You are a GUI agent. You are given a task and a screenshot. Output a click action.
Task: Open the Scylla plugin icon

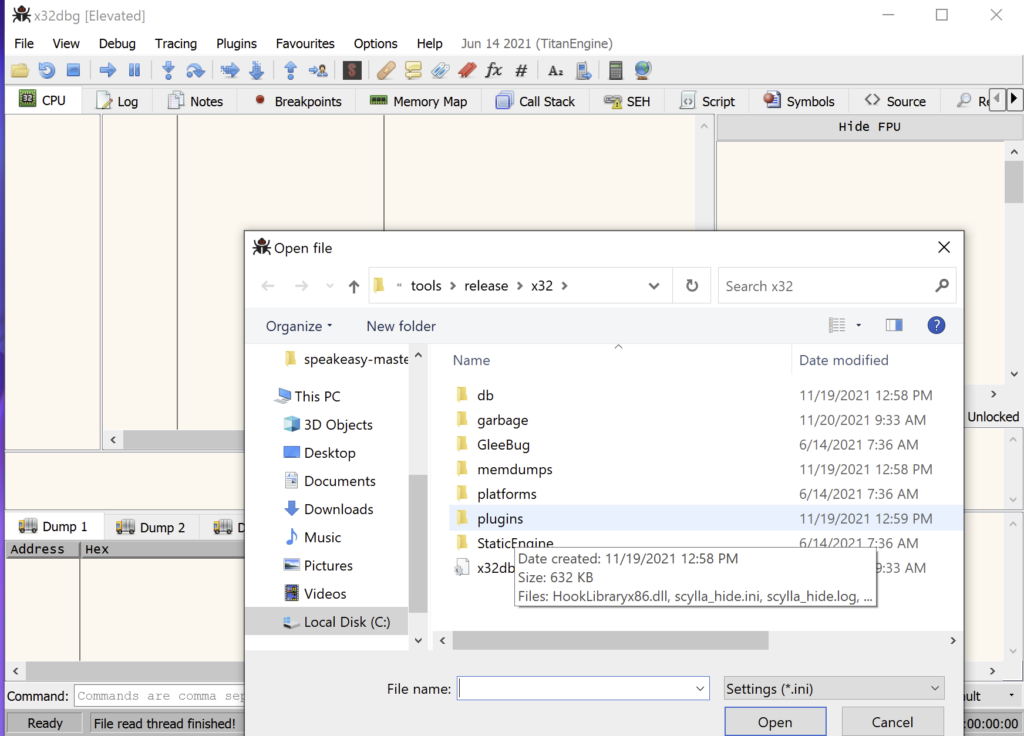click(351, 70)
